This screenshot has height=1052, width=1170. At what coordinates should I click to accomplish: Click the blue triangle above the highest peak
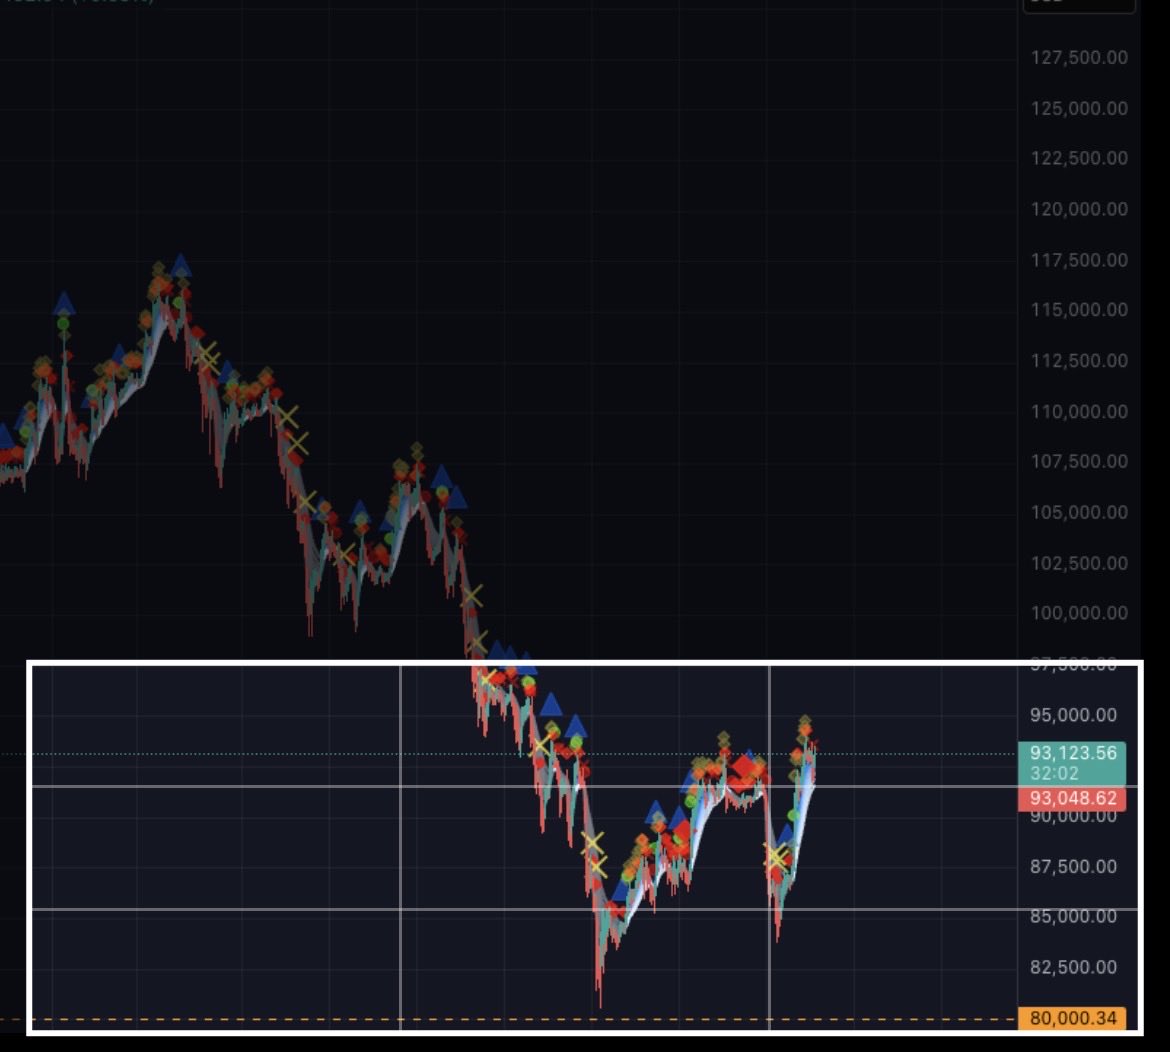point(181,266)
